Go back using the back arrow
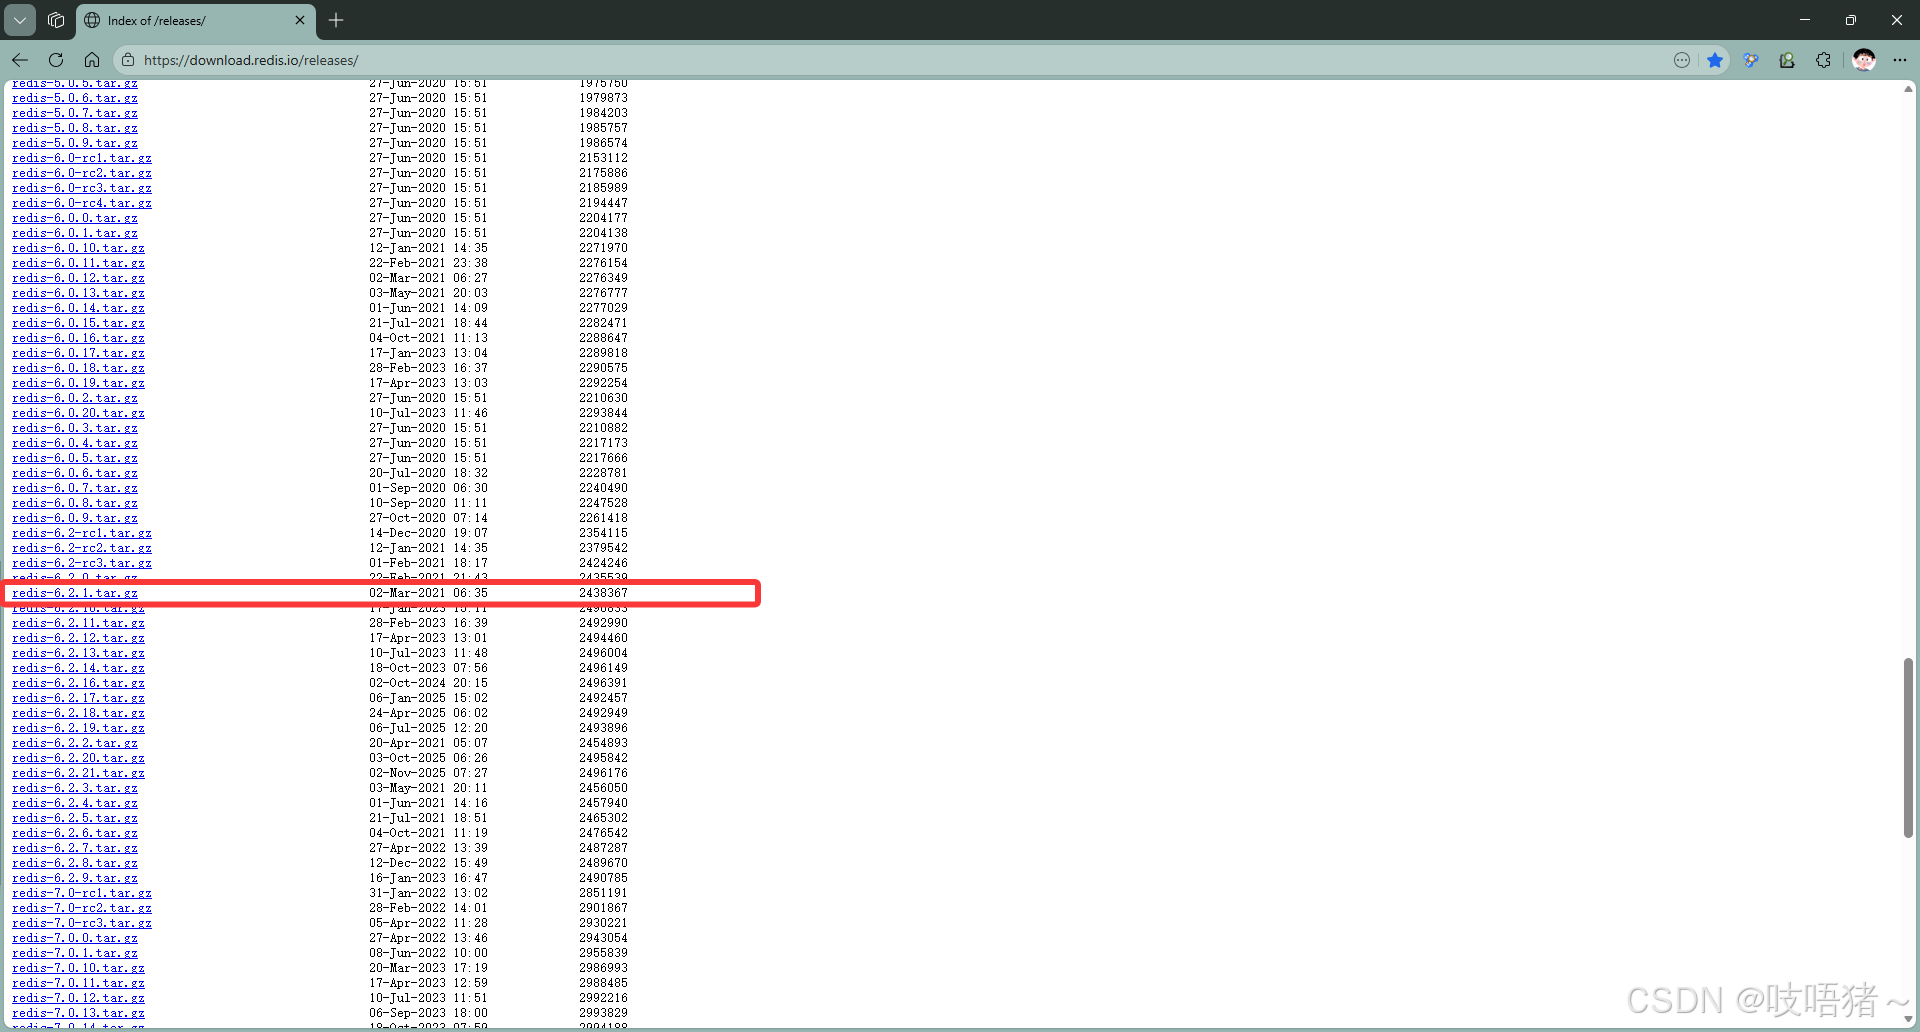The height and width of the screenshot is (1032, 1920). [20, 60]
